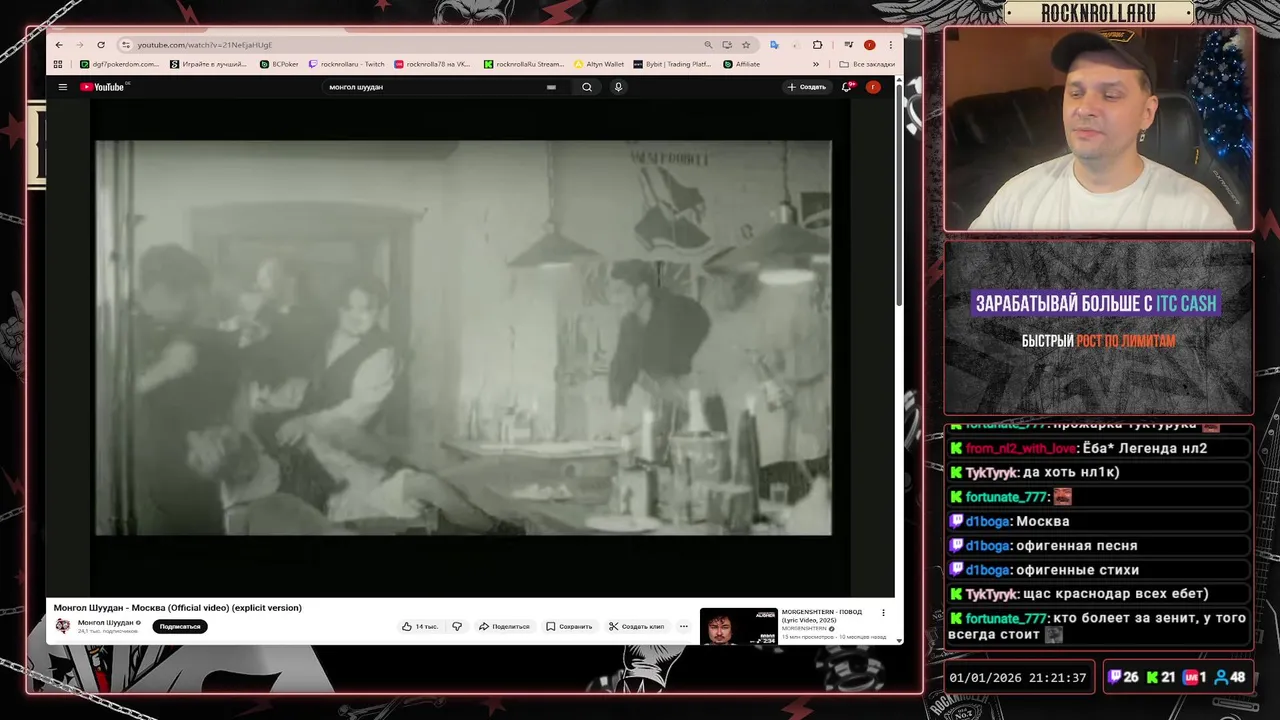Expand the hidden bookmarks chevron
The image size is (1280, 720).
(816, 64)
